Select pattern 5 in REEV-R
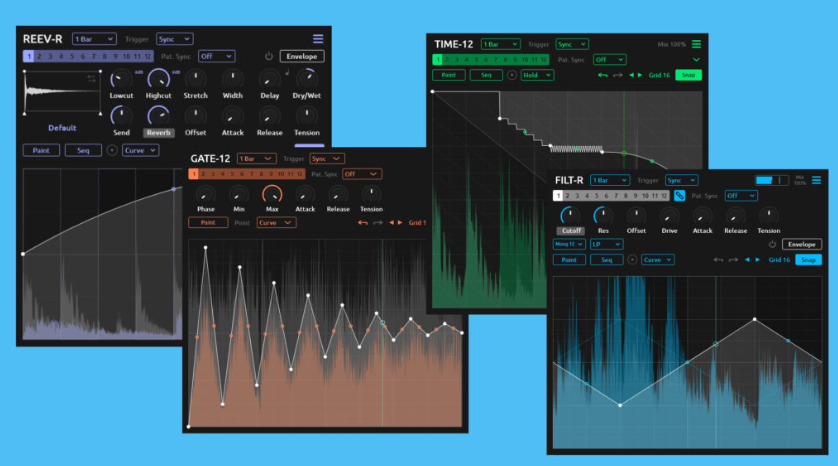Screen dimensions: 838x466 pyautogui.click(x=73, y=57)
